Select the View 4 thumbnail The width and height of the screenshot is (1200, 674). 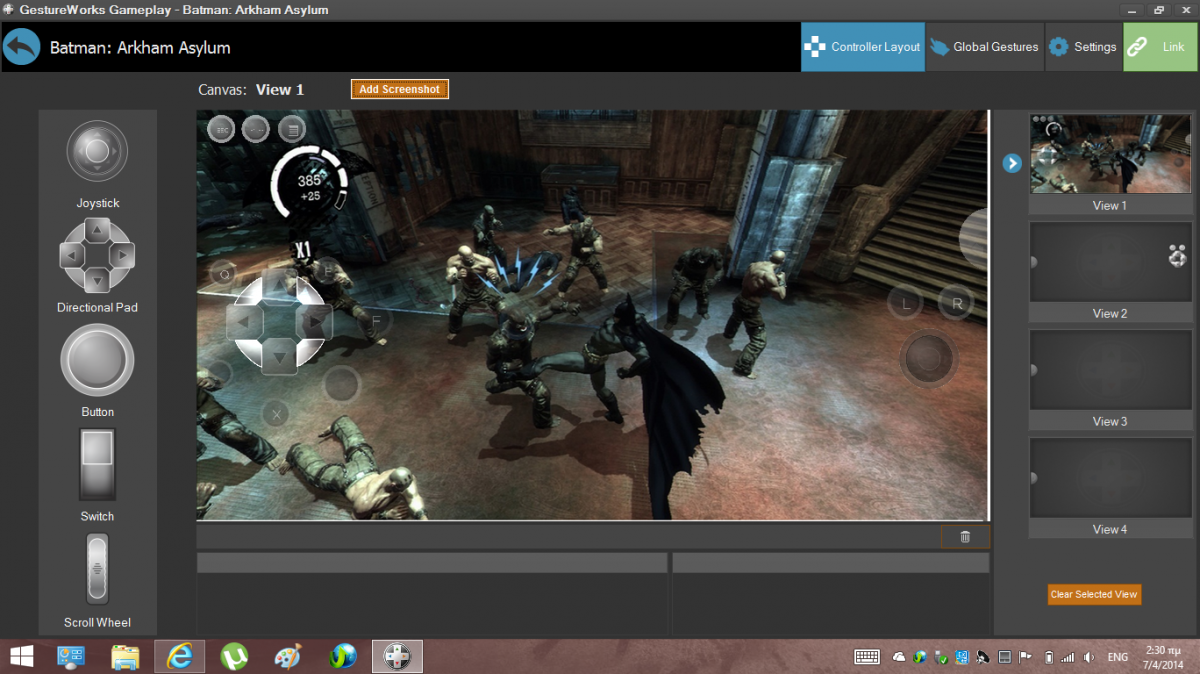click(x=1110, y=478)
